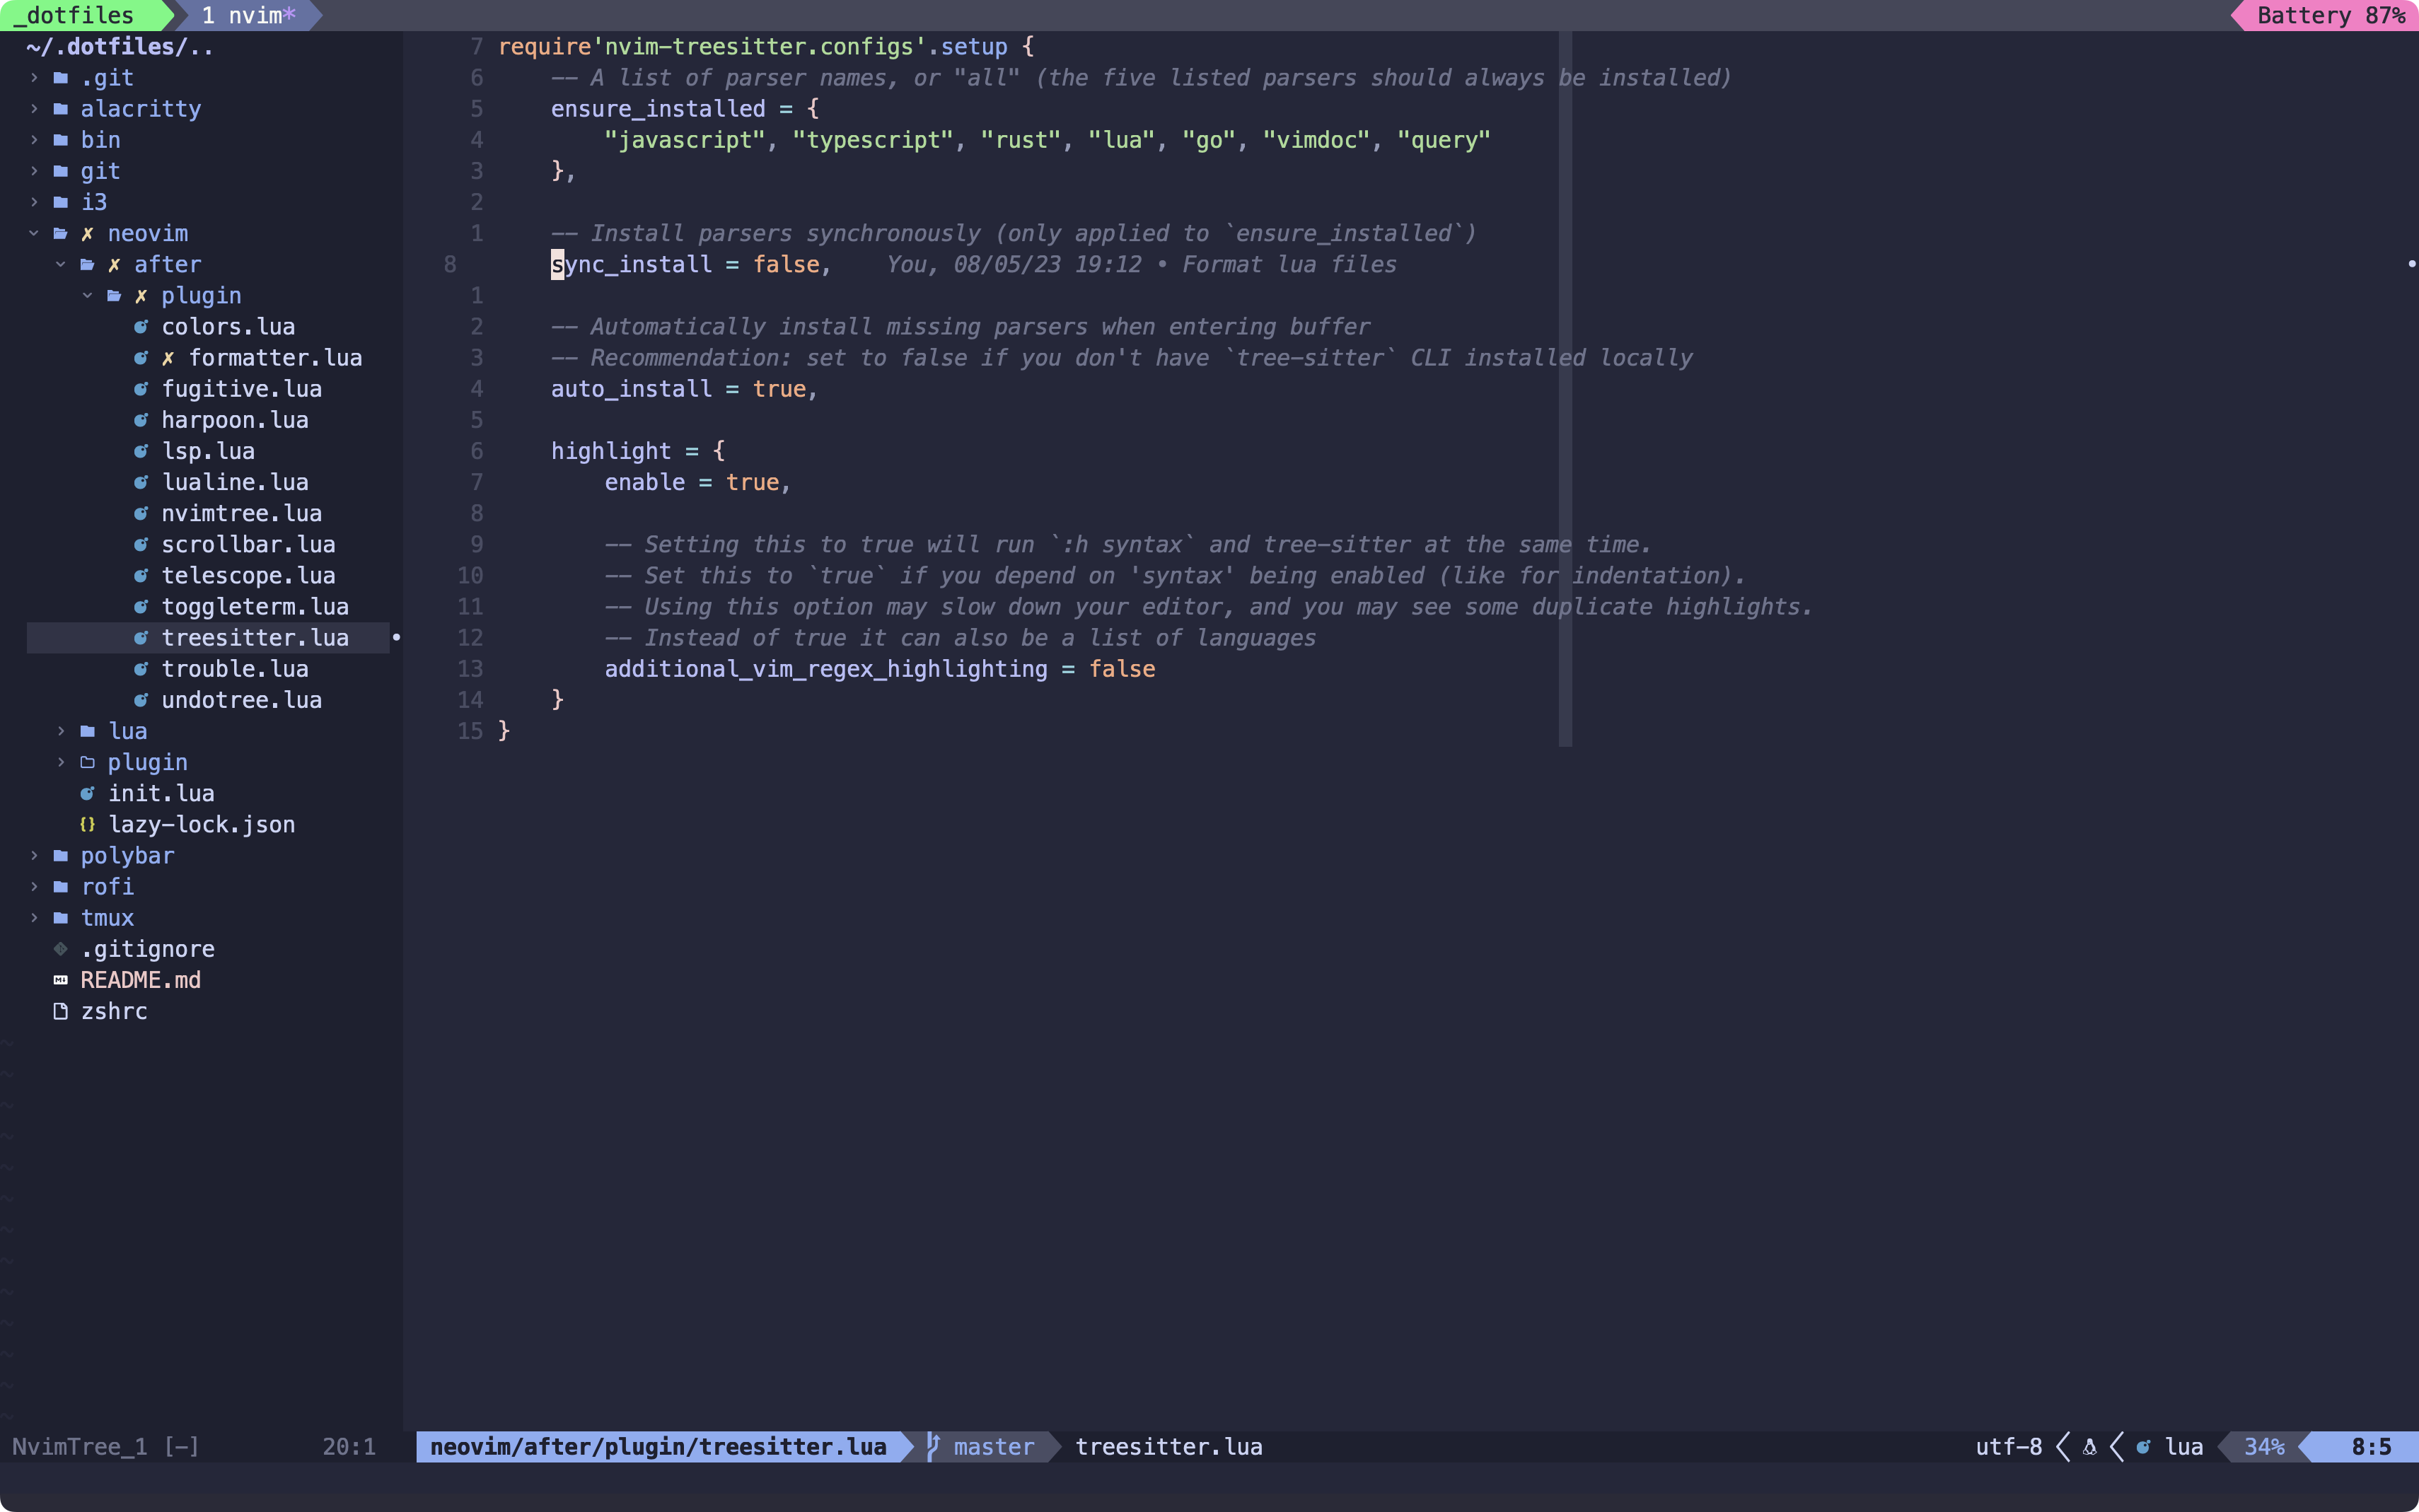Viewport: 2419px width, 1512px height.
Task: Click utf-8 encoding in the statusline
Action: point(2008,1447)
